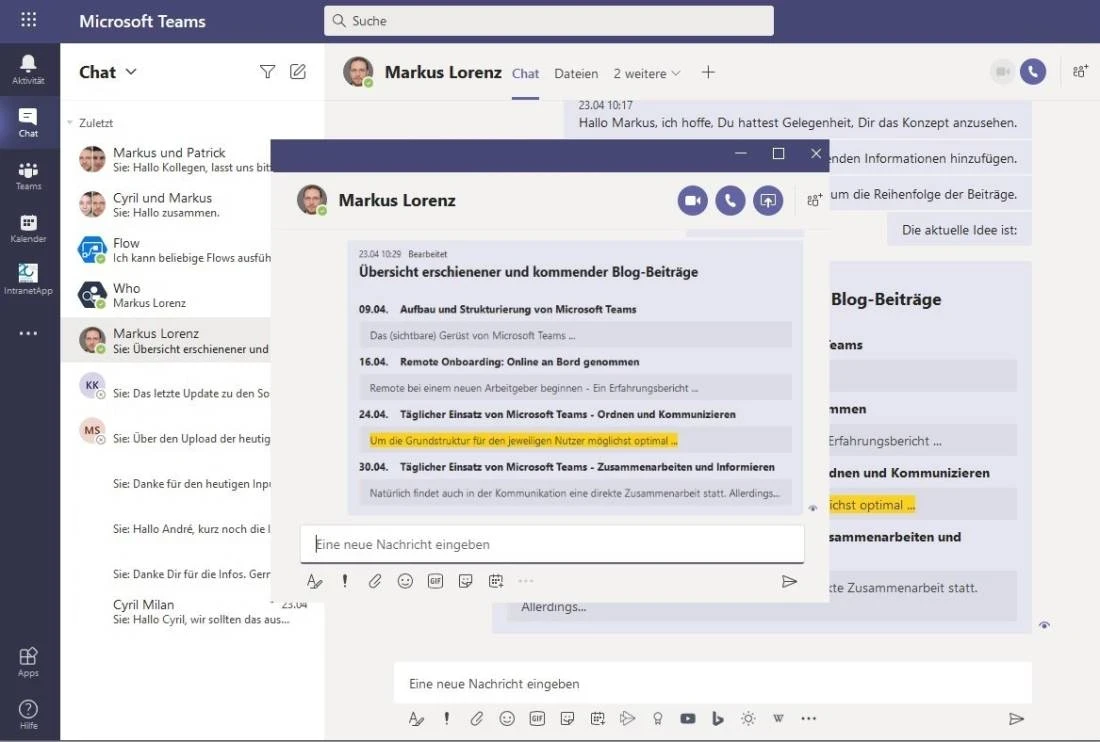Screen dimensions: 1100x742
Task: Open Teams section in left rail
Action: click(x=28, y=175)
